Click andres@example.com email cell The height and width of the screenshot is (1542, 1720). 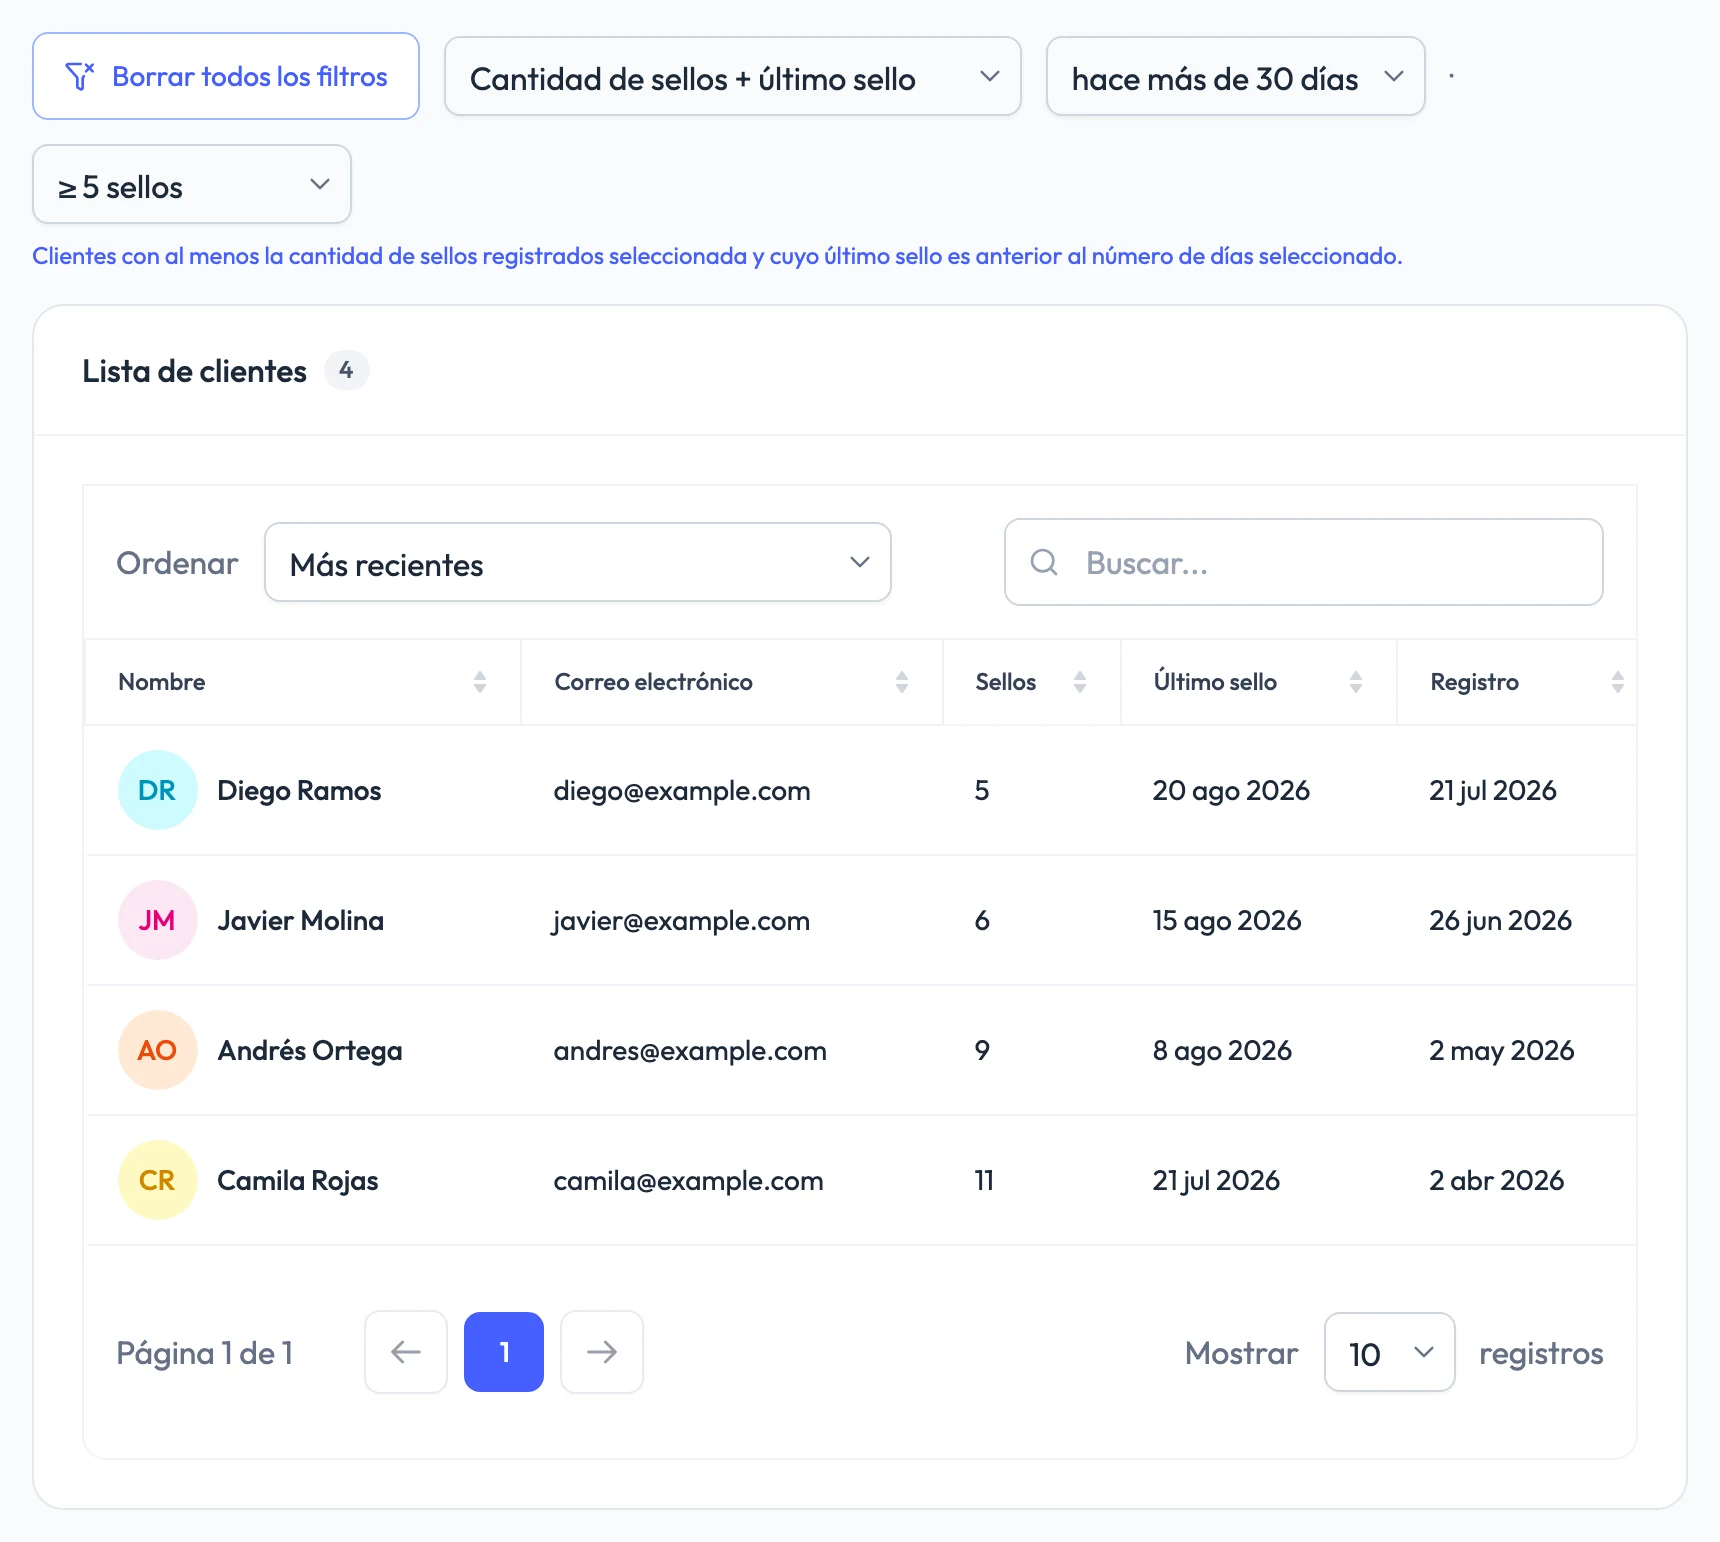(x=690, y=1051)
